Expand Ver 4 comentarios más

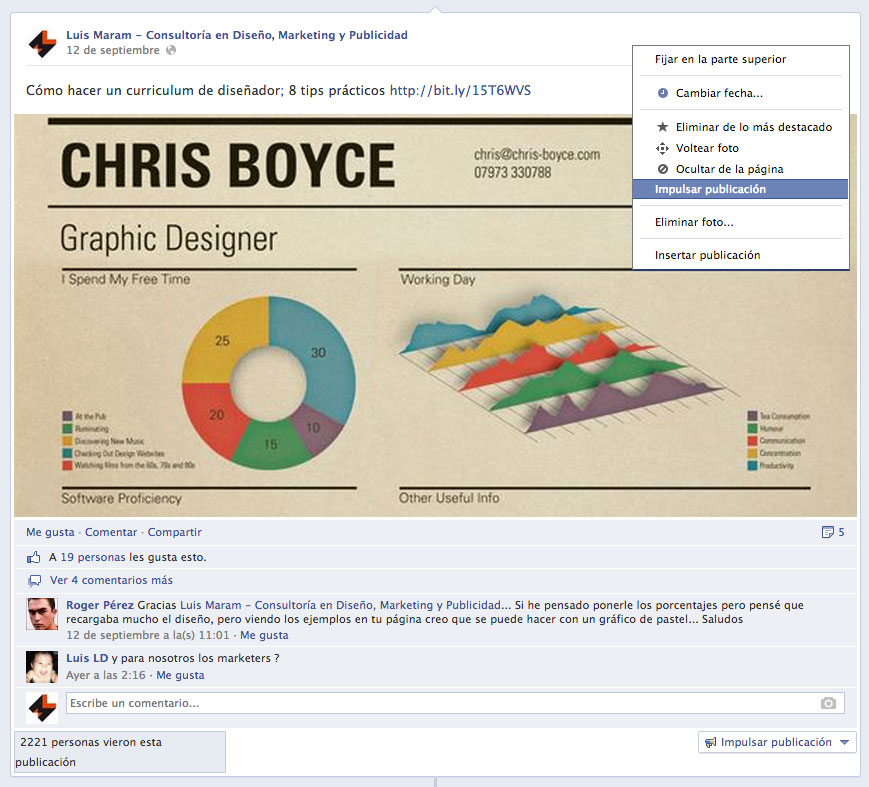111,580
